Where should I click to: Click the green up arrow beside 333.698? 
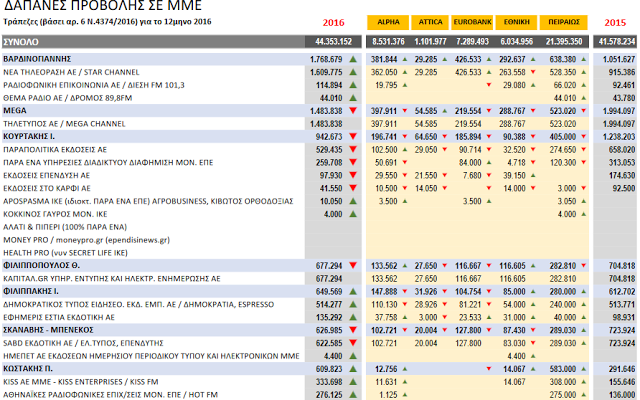tap(353, 382)
